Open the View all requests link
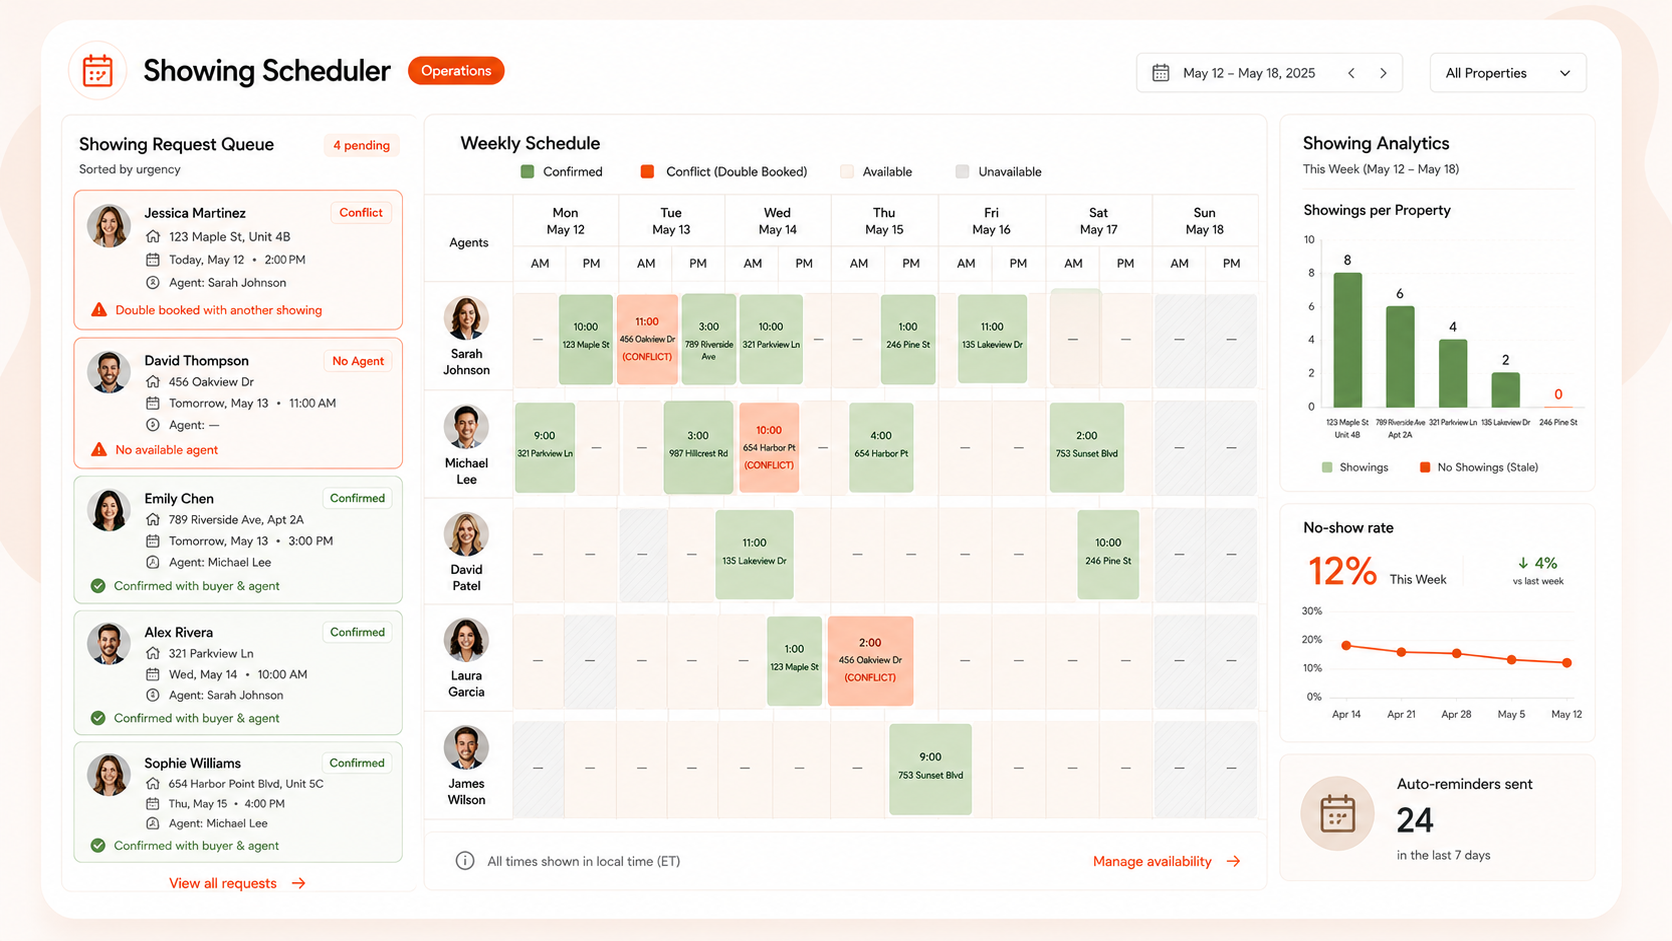Image resolution: width=1672 pixels, height=941 pixels. [x=223, y=883]
